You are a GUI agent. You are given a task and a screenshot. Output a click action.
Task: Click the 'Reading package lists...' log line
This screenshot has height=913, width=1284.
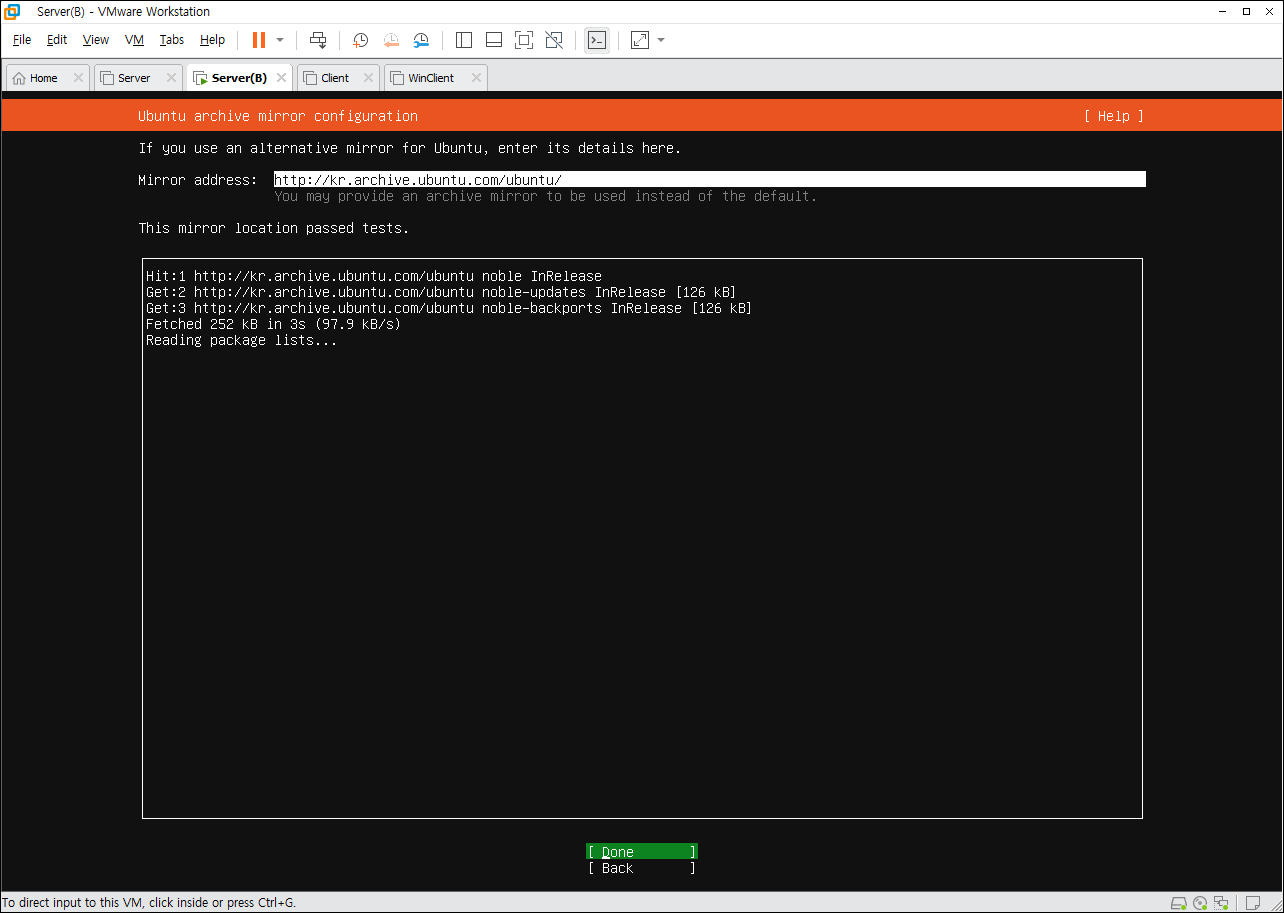coord(242,340)
